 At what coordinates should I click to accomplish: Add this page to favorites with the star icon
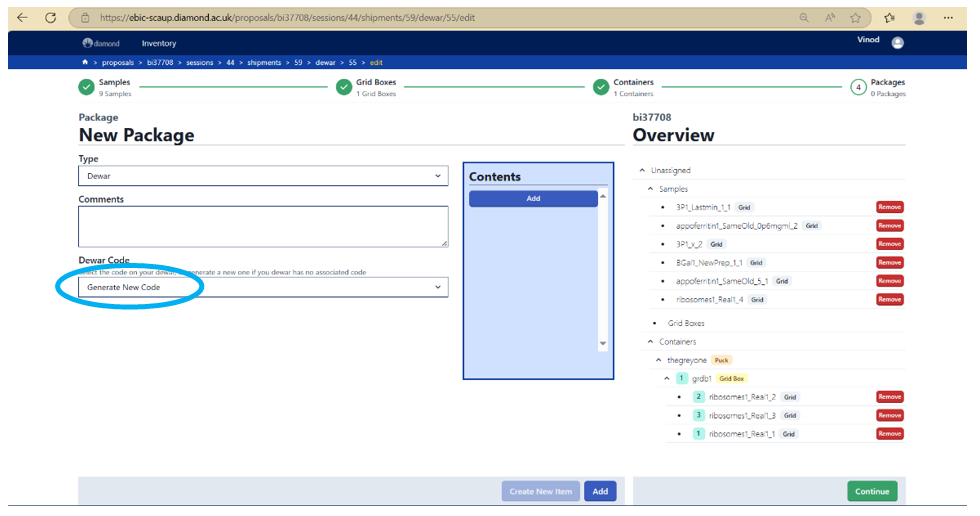pyautogui.click(x=856, y=17)
